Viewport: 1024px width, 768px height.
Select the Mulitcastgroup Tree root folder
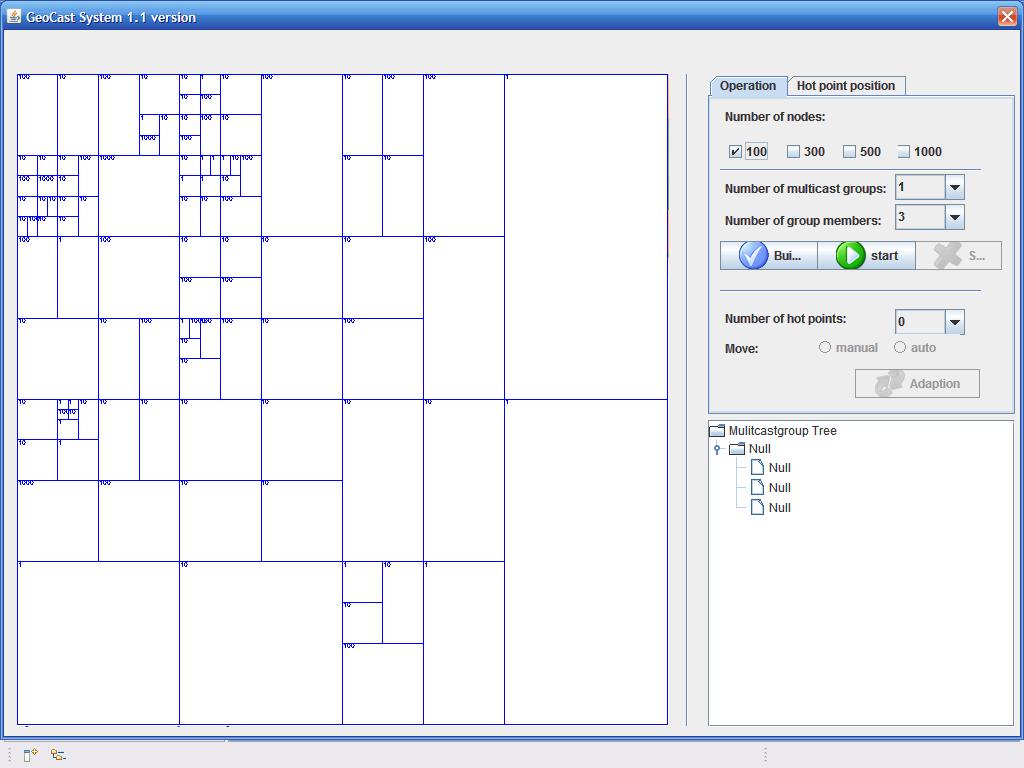click(782, 431)
